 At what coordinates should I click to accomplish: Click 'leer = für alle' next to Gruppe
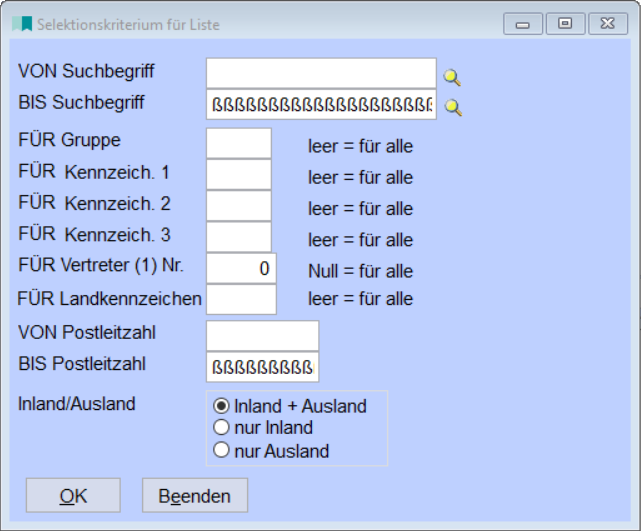tap(361, 146)
